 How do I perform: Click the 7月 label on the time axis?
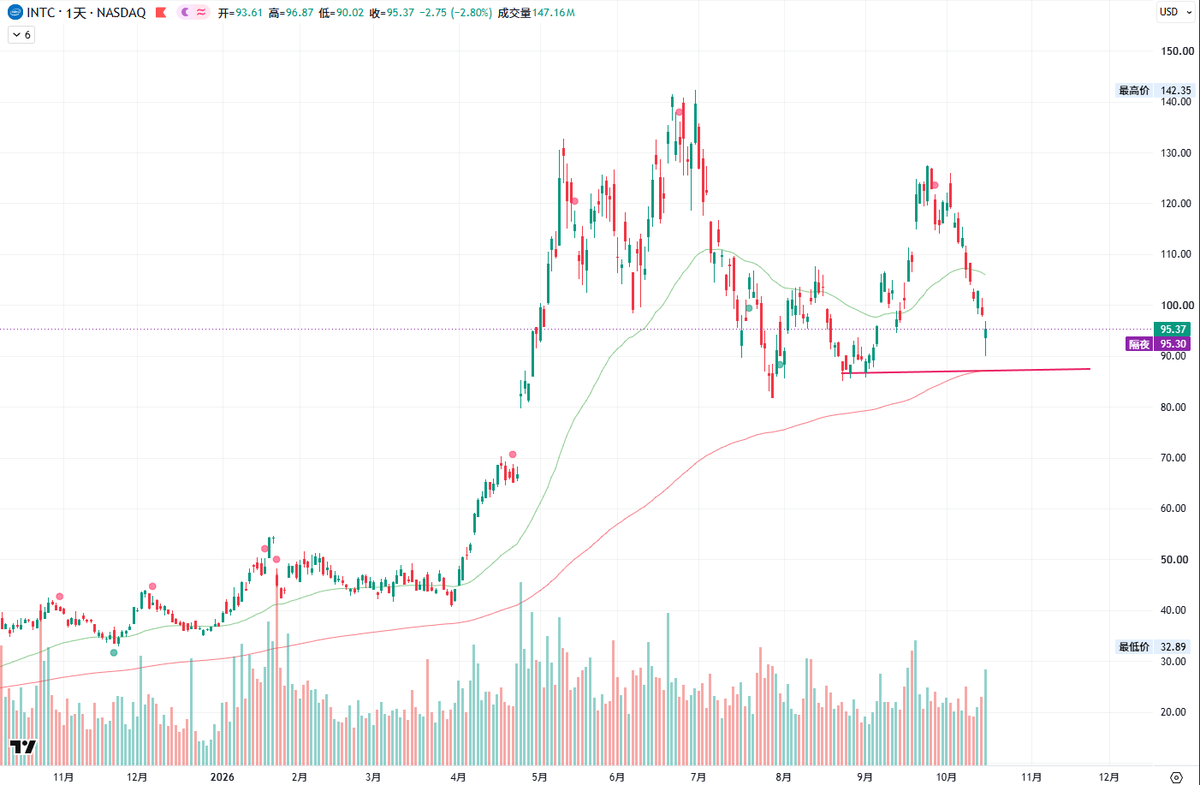(x=698, y=776)
